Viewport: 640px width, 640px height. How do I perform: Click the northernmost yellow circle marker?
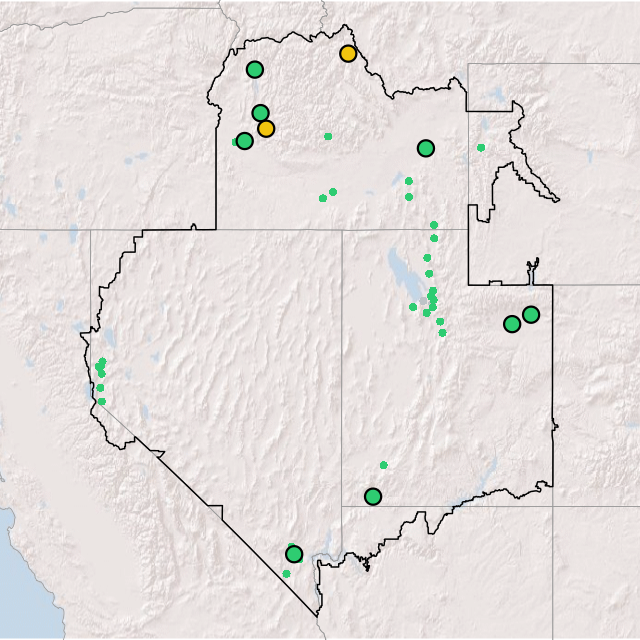click(347, 53)
